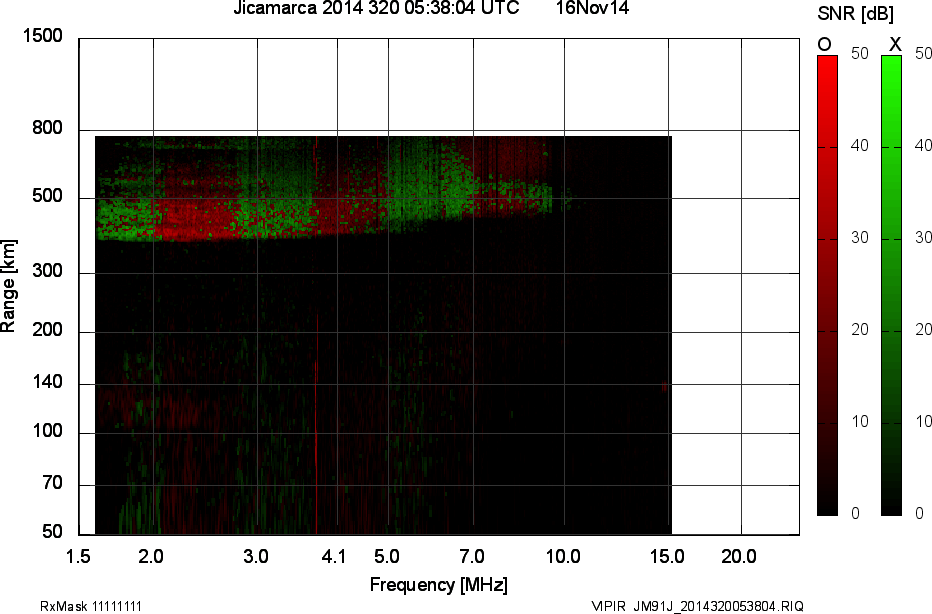Click the green X-mode SNR color bar

(891, 285)
